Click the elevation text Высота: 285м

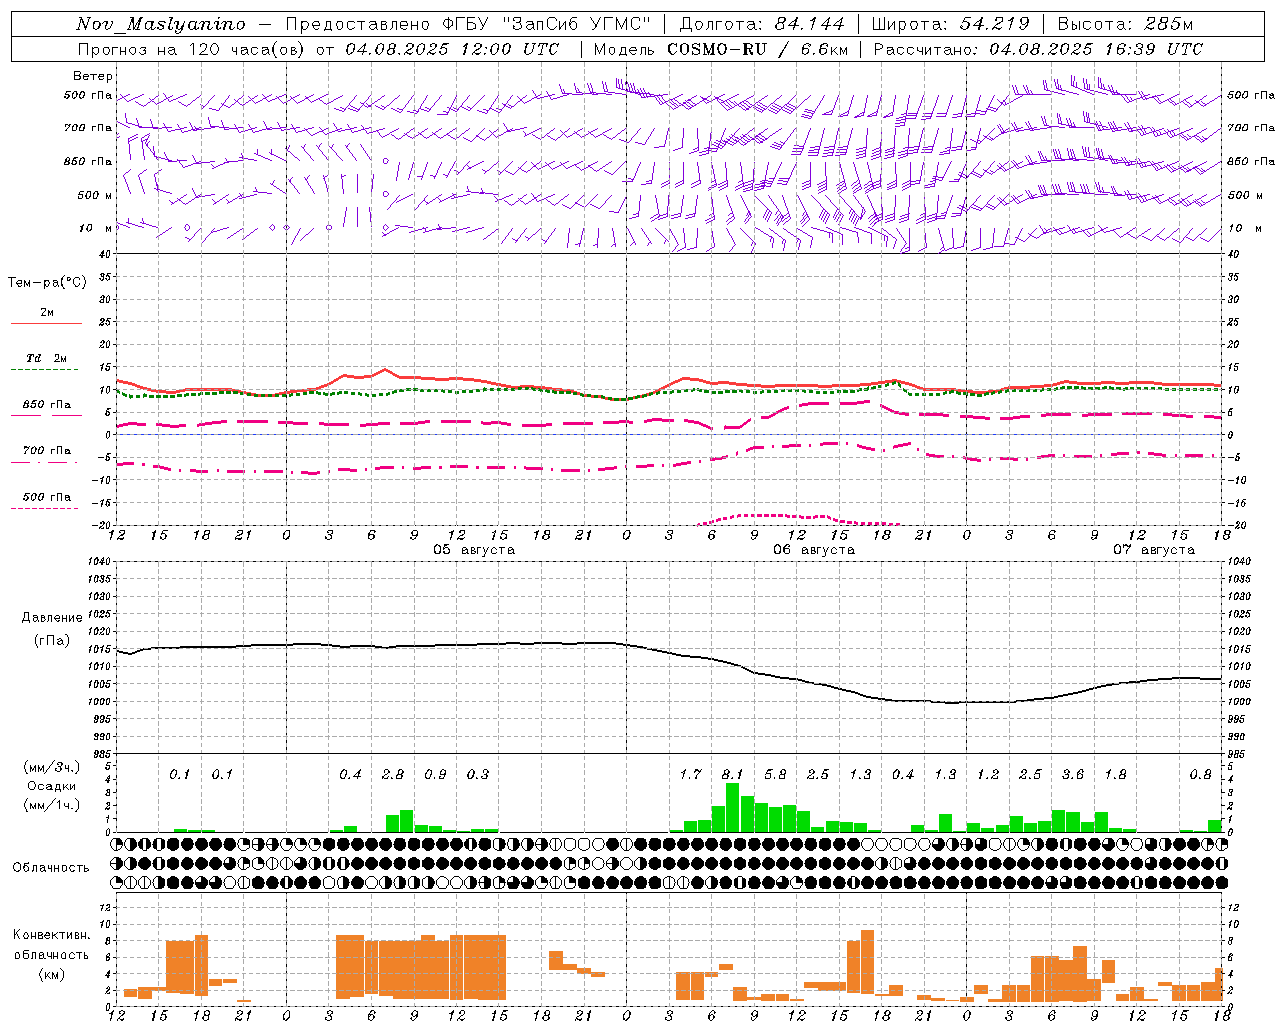click(1125, 24)
